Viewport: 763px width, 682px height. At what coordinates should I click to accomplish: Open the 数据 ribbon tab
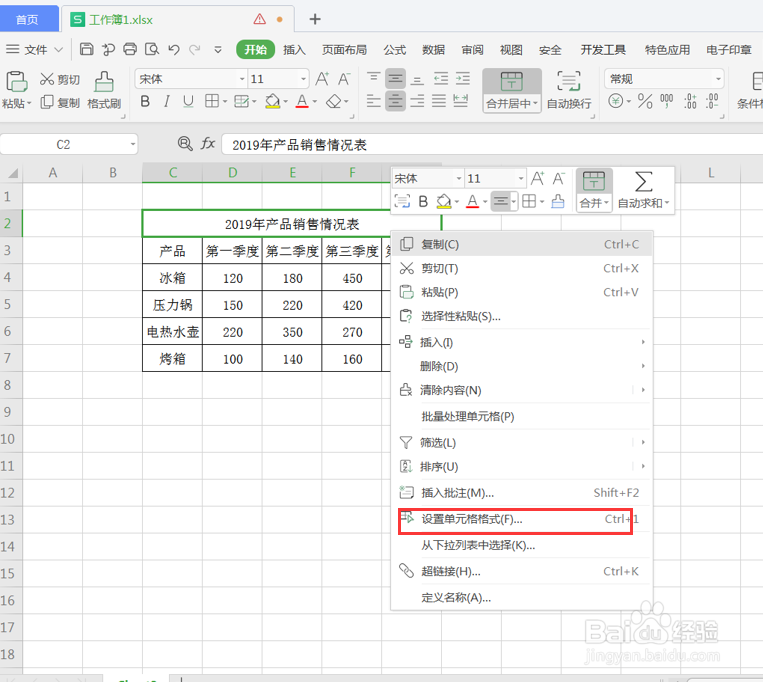pyautogui.click(x=434, y=50)
